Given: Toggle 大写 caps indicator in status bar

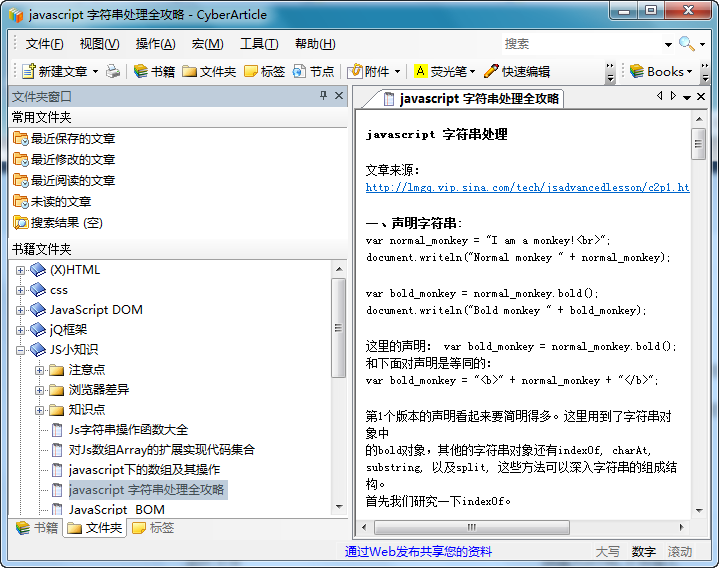Looking at the screenshot, I should 607,551.
